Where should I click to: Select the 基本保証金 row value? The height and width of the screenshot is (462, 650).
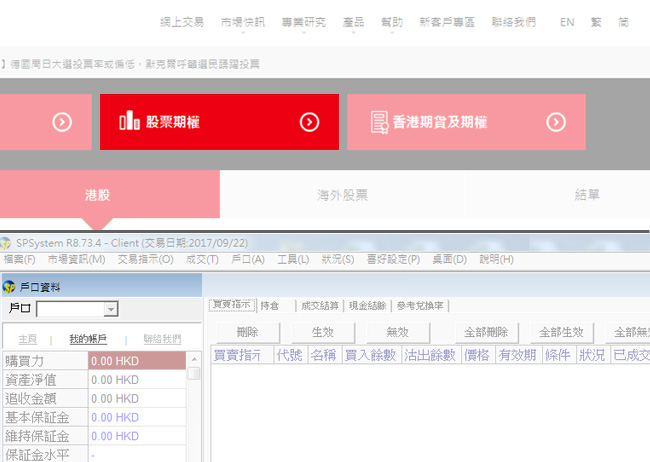137,417
